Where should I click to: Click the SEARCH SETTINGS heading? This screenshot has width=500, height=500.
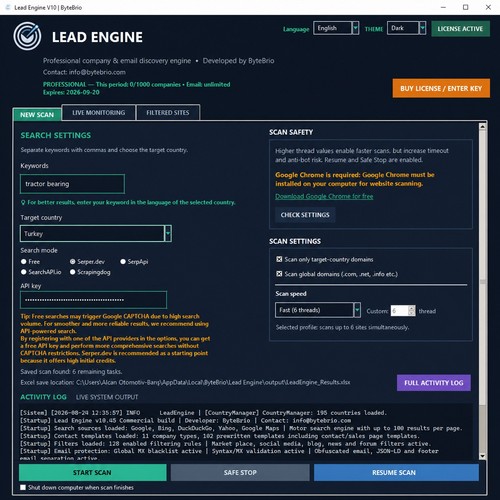pos(56,135)
